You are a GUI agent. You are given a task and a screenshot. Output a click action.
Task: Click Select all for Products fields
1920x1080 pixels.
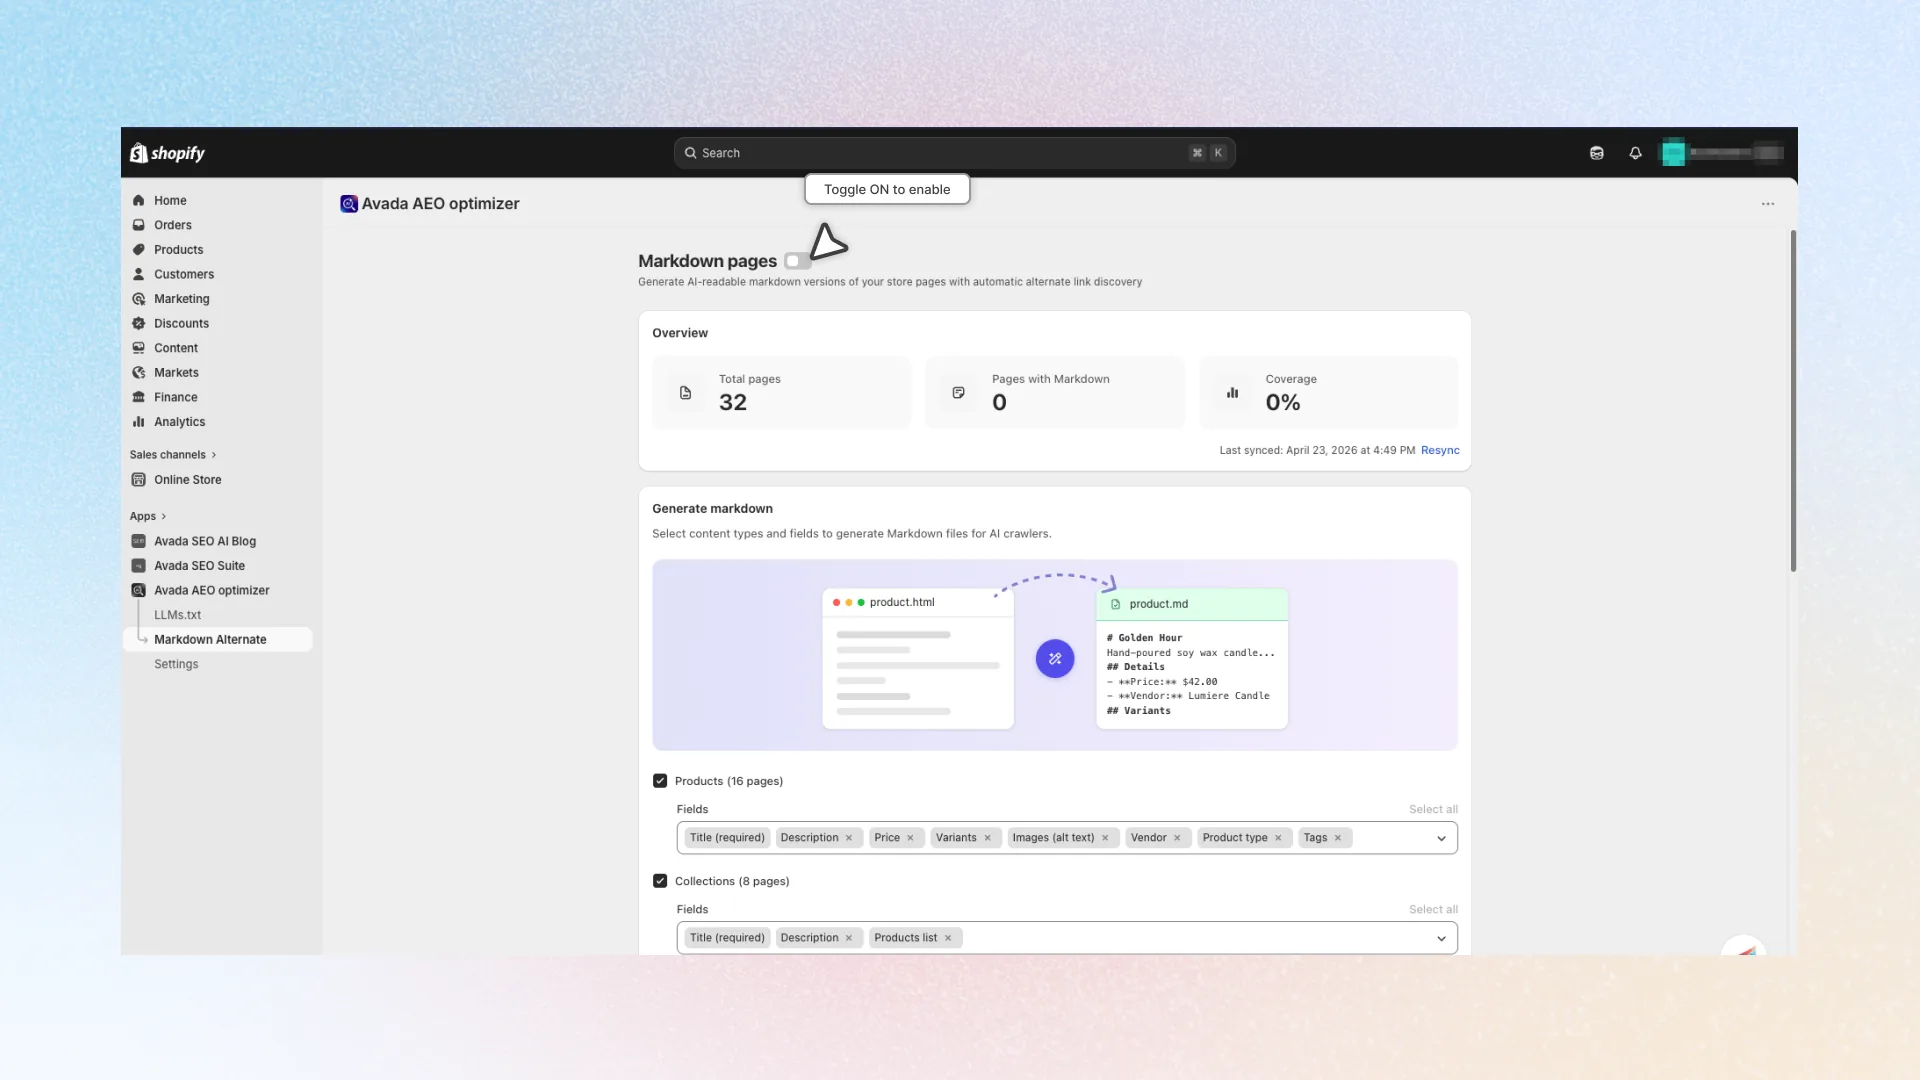1433,810
